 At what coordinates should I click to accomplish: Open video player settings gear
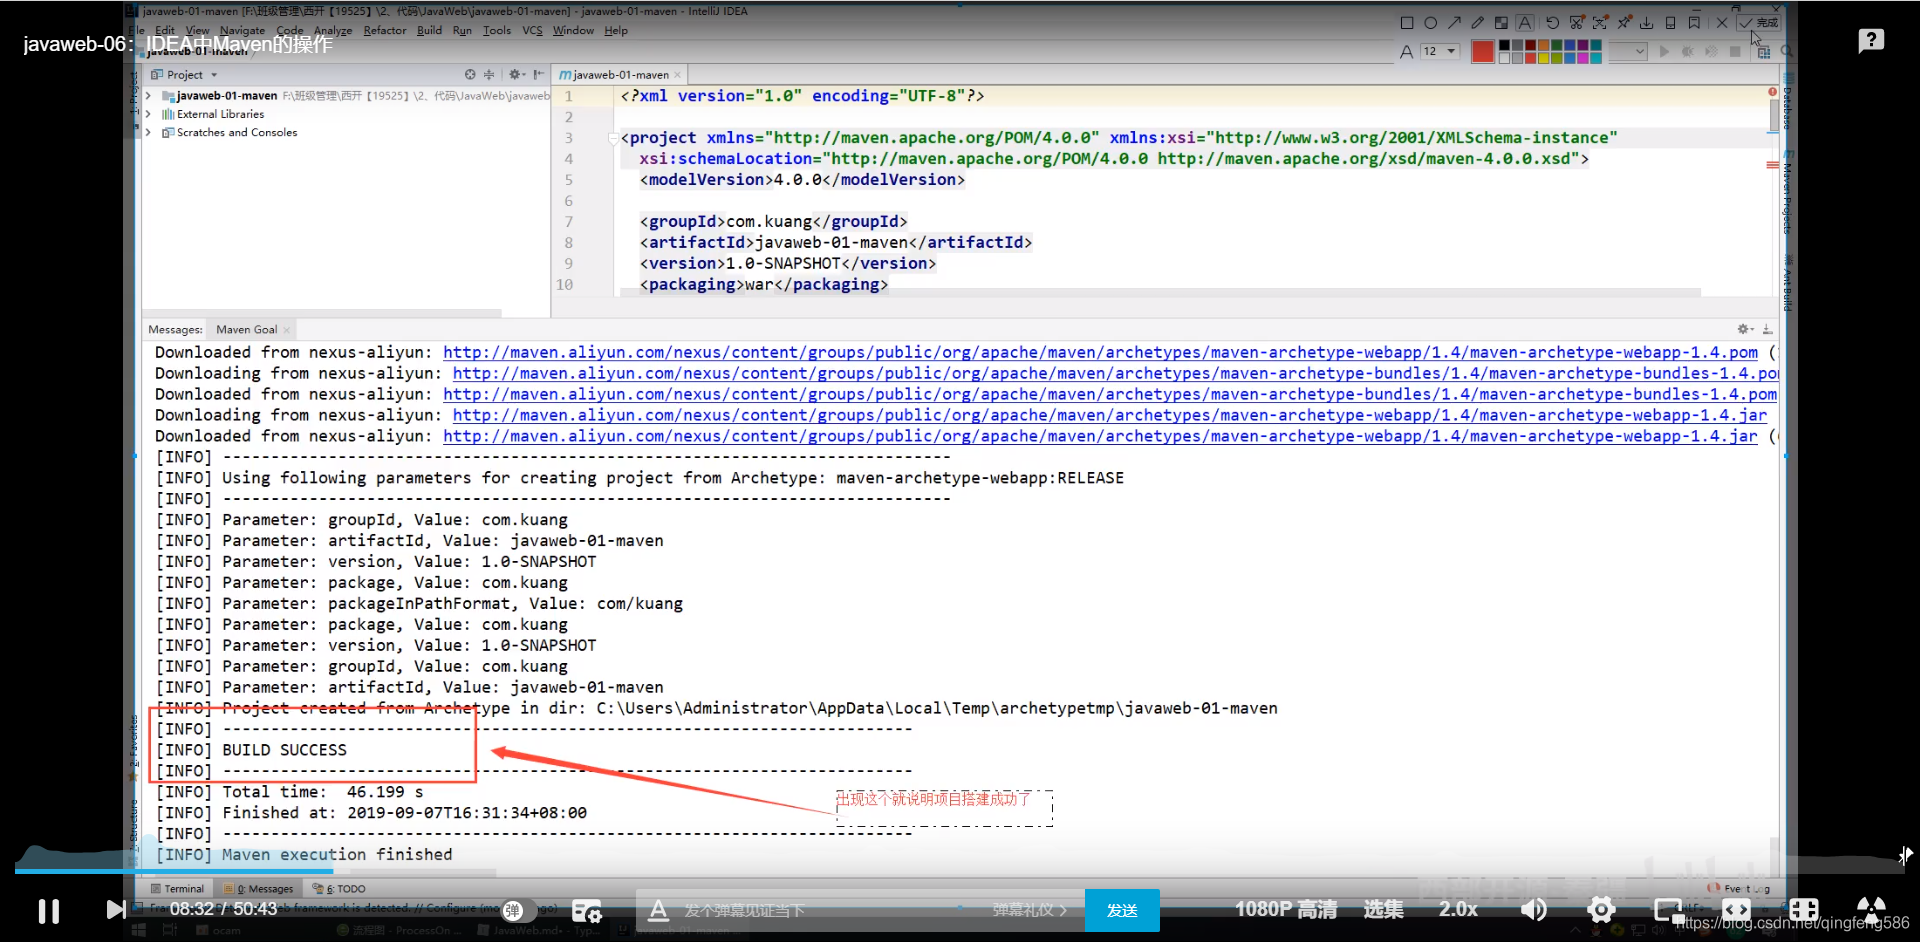coord(1601,909)
